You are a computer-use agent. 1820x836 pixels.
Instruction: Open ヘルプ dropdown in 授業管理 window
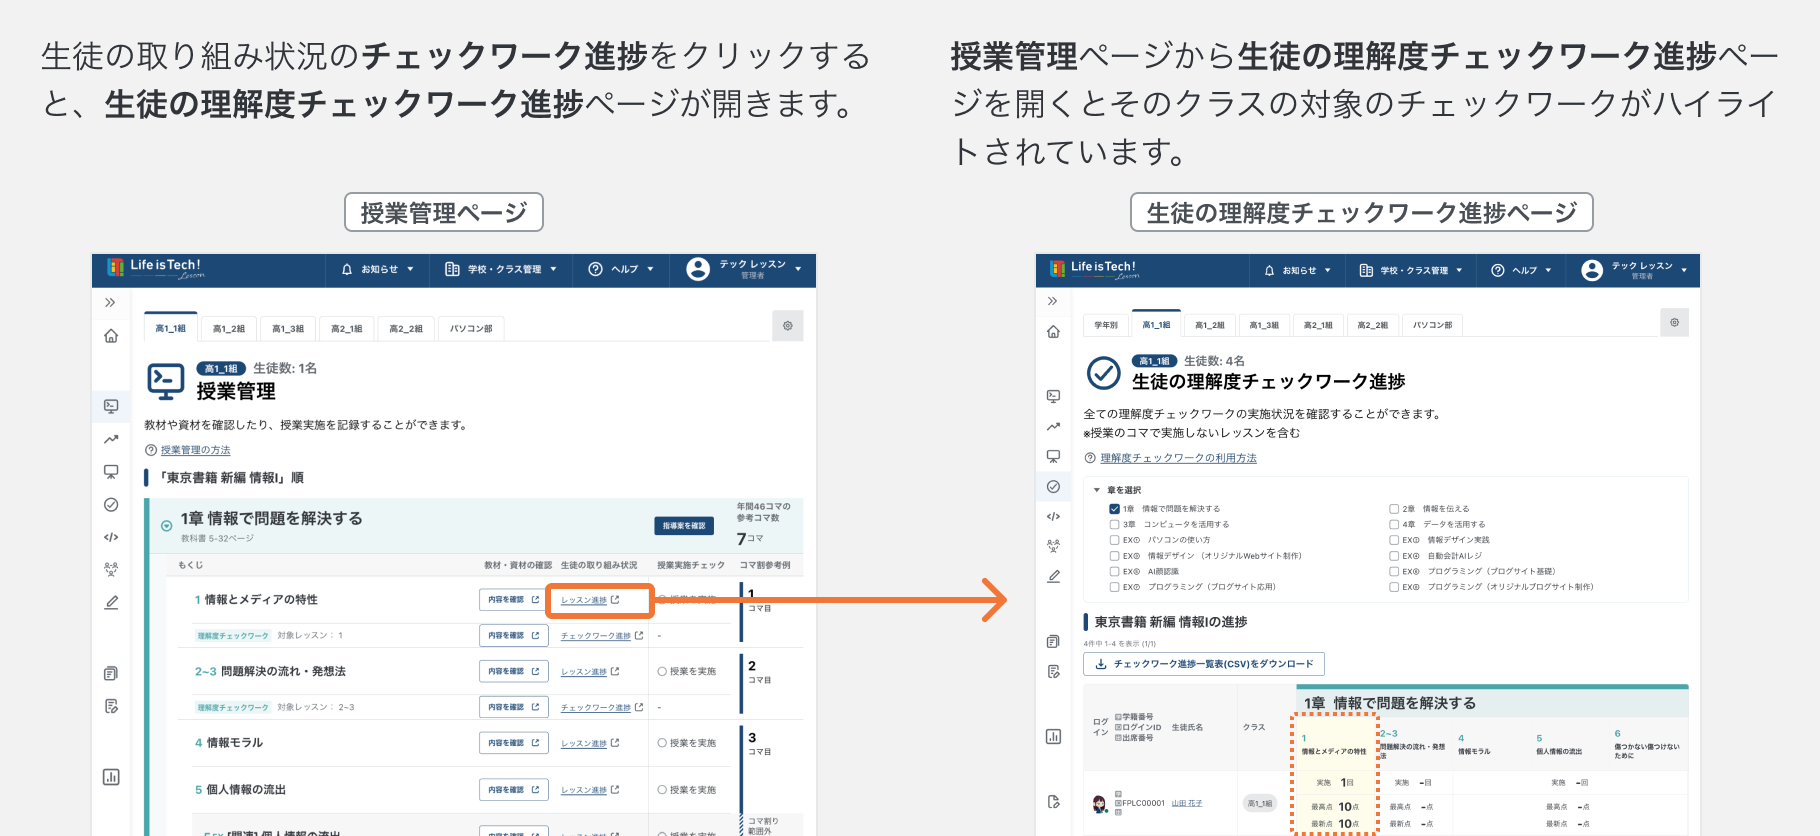(621, 270)
